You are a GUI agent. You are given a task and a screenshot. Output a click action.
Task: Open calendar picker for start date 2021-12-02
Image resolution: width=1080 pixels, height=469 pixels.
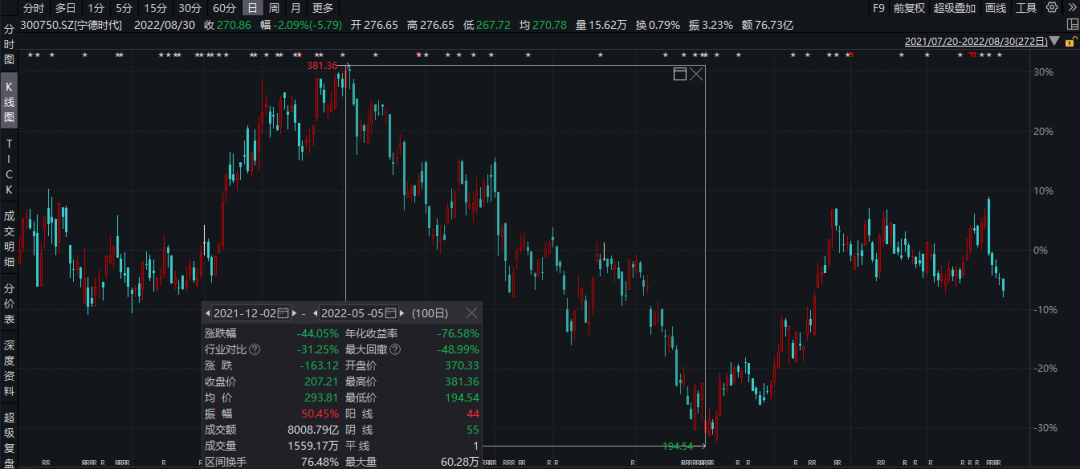tap(283, 313)
